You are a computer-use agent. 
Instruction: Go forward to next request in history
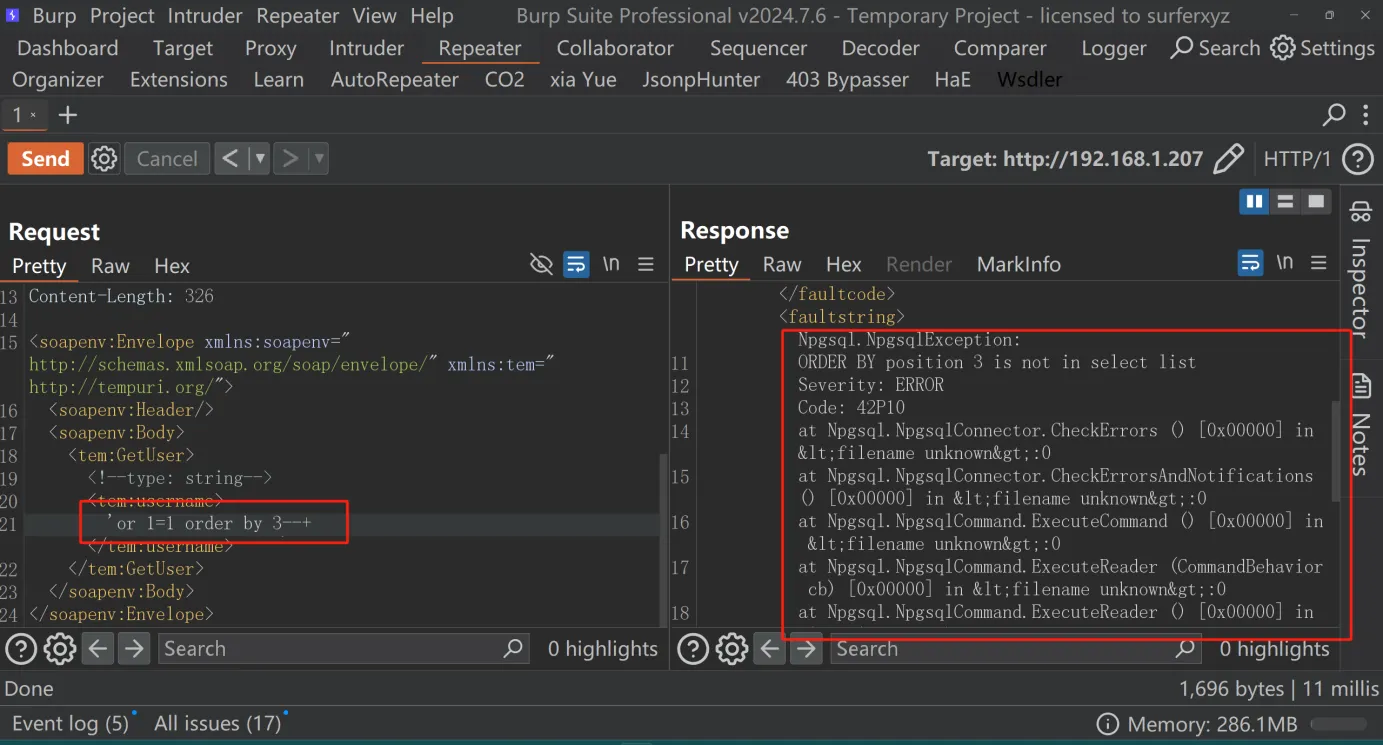[x=290, y=159]
